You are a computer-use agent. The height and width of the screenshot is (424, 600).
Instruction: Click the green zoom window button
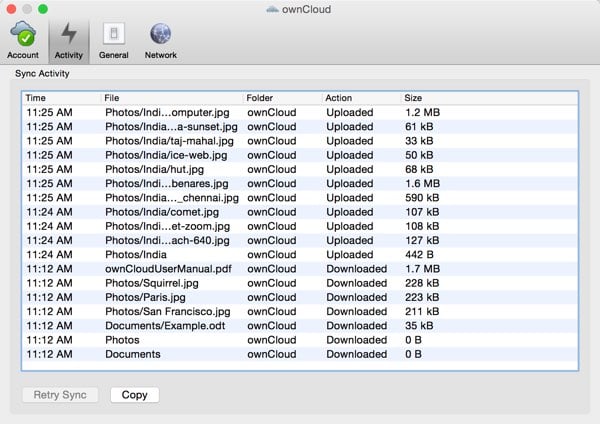pyautogui.click(x=43, y=9)
